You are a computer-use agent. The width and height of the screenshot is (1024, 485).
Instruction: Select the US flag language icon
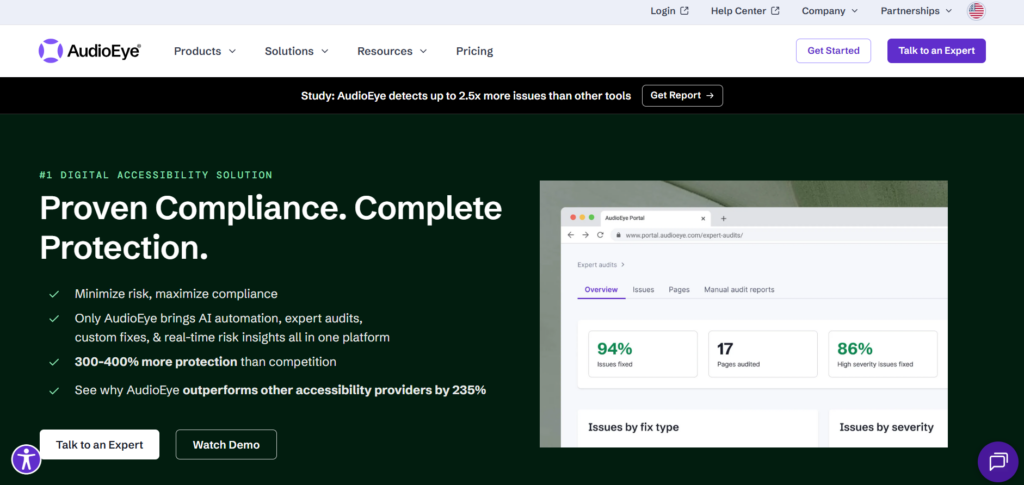[976, 10]
